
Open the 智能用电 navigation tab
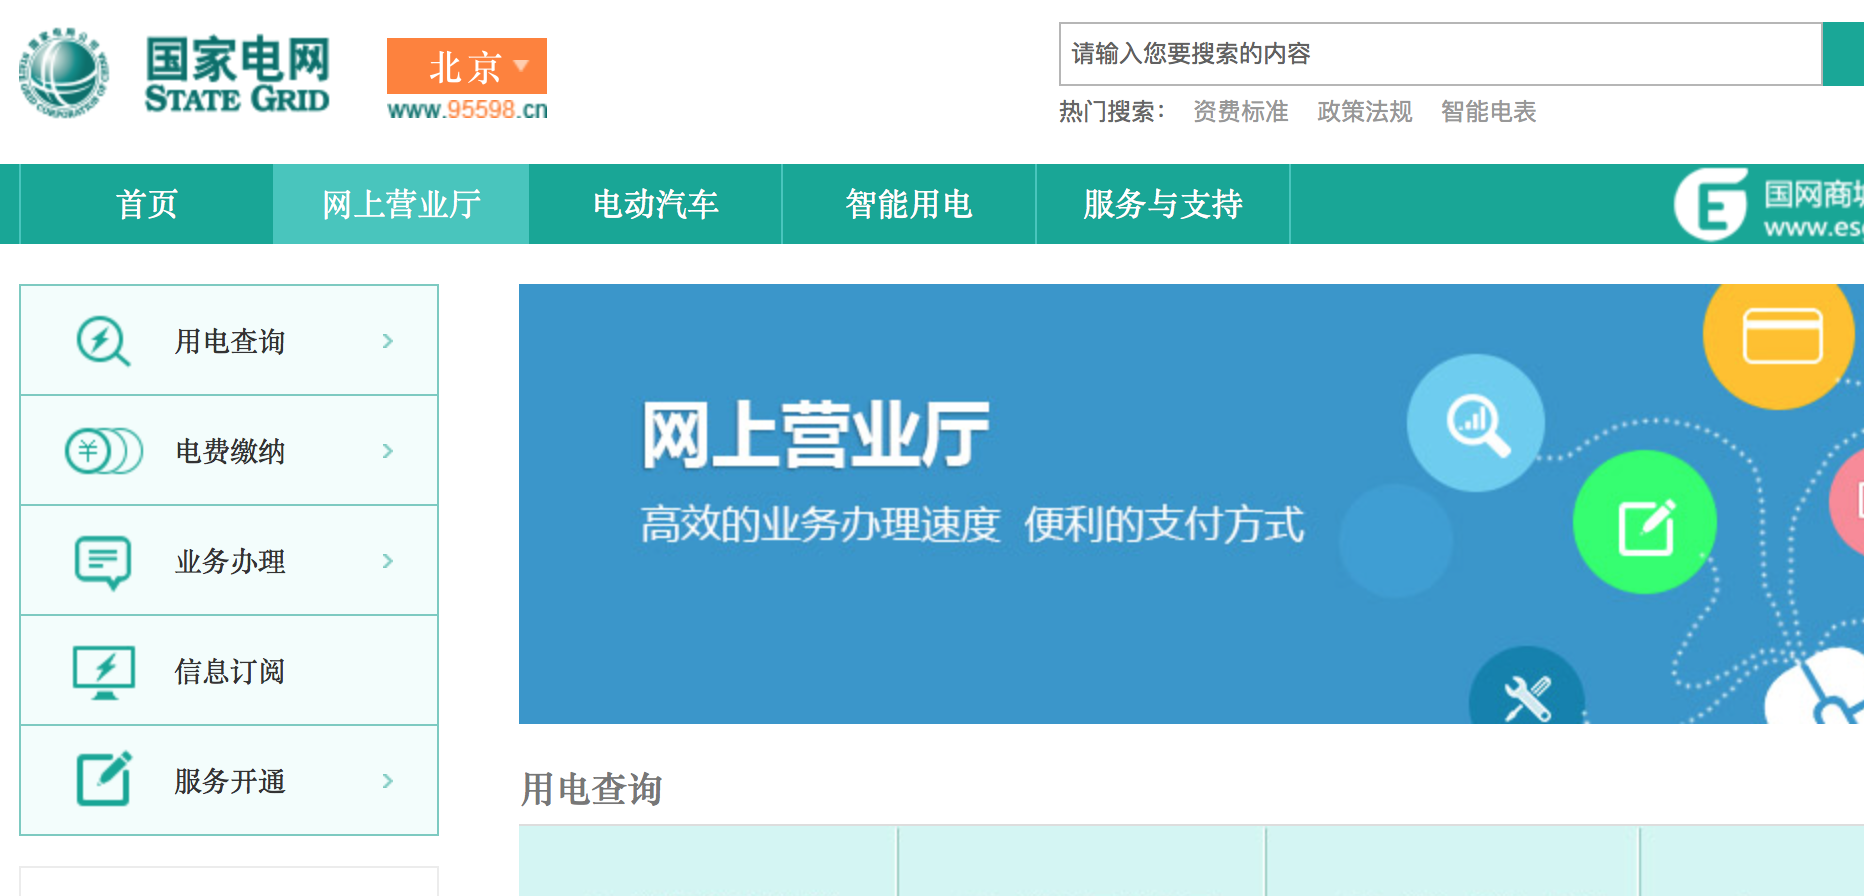point(909,204)
